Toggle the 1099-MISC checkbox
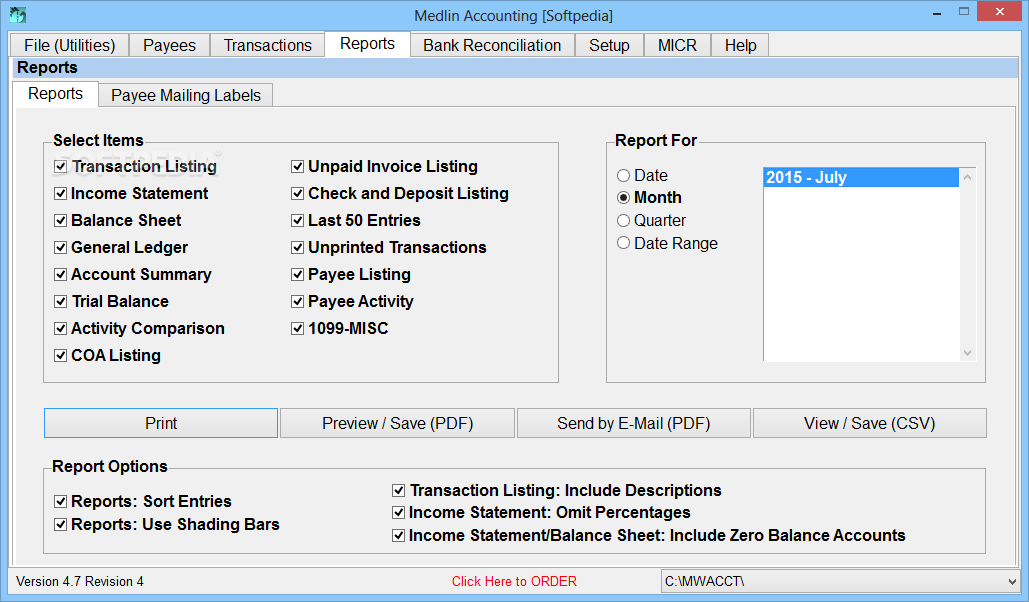Screen dimensions: 1029x602 tap(297, 328)
